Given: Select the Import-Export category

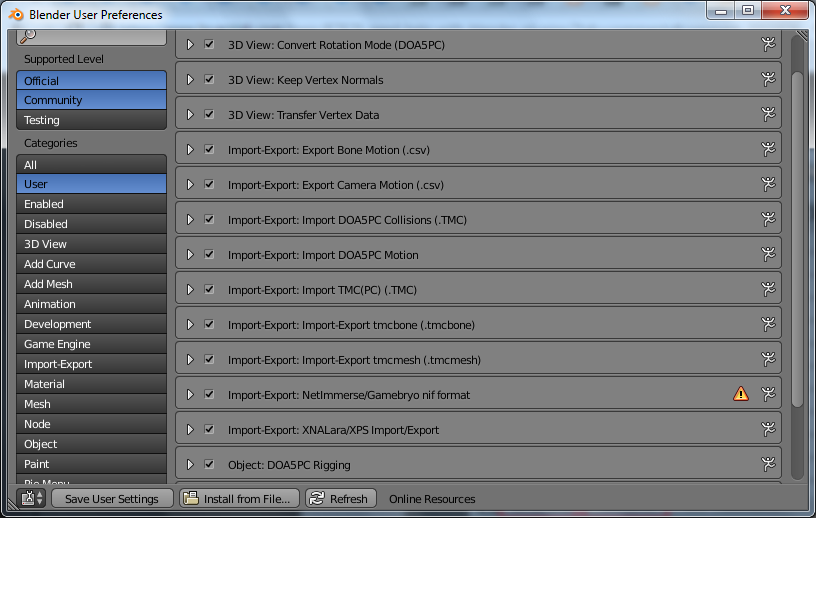Looking at the screenshot, I should click(92, 364).
